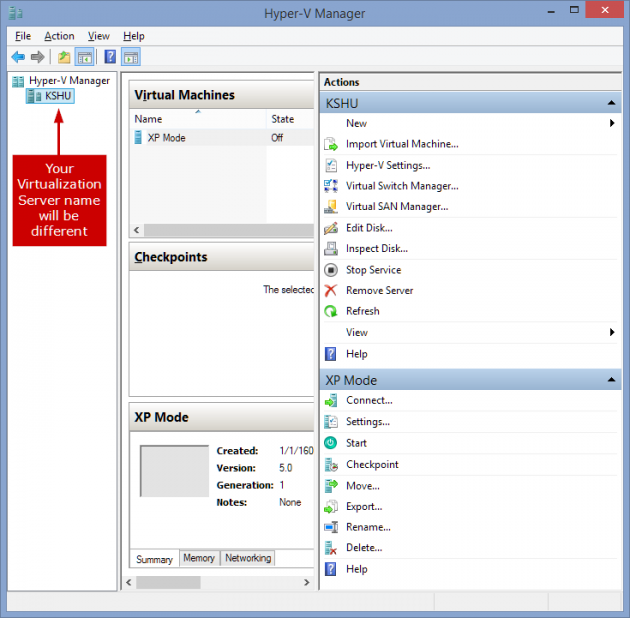
Task: Sort by the State column header
Action: (290, 119)
